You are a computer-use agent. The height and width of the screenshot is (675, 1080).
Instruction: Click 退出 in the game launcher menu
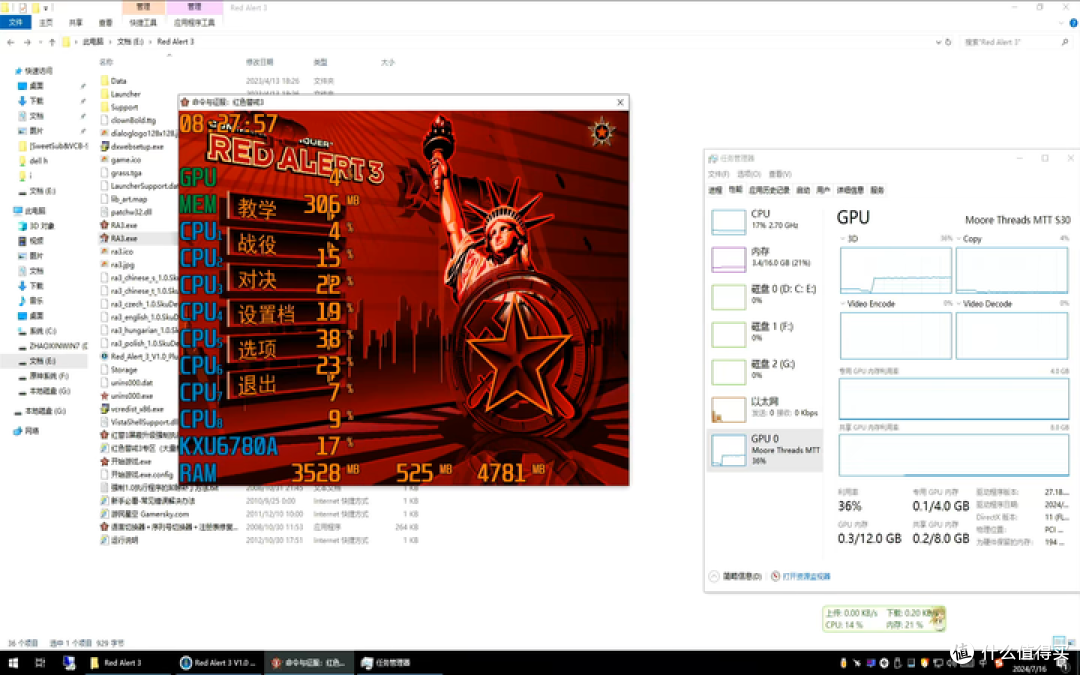pos(258,386)
